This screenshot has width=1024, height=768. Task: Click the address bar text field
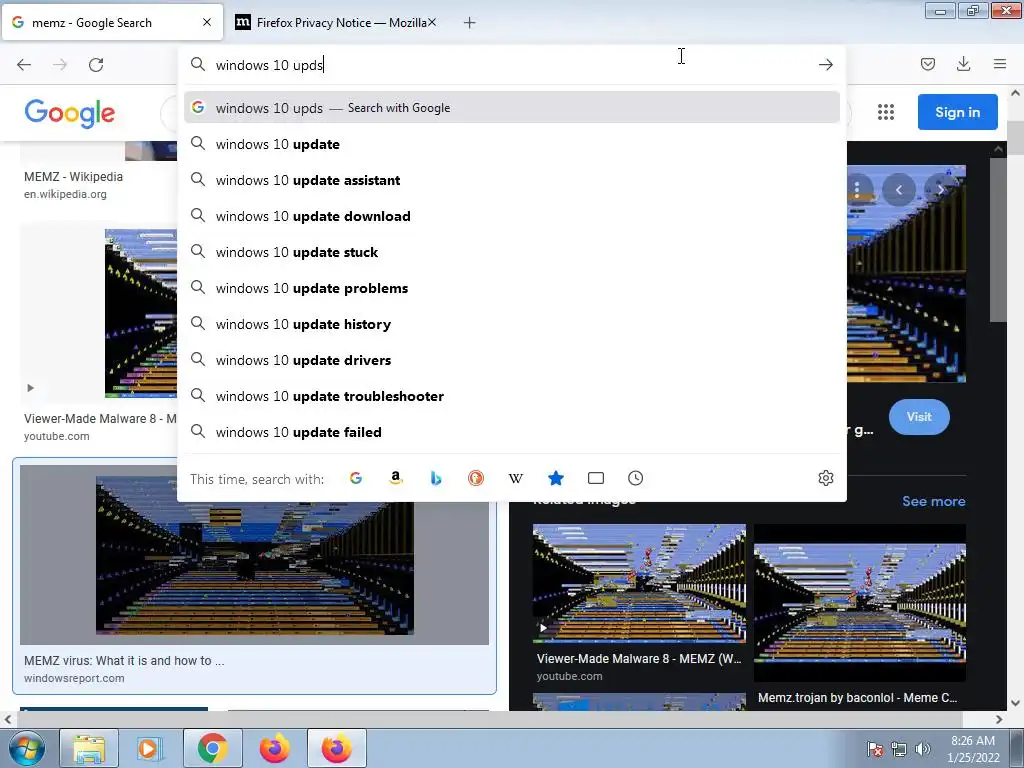click(512, 65)
